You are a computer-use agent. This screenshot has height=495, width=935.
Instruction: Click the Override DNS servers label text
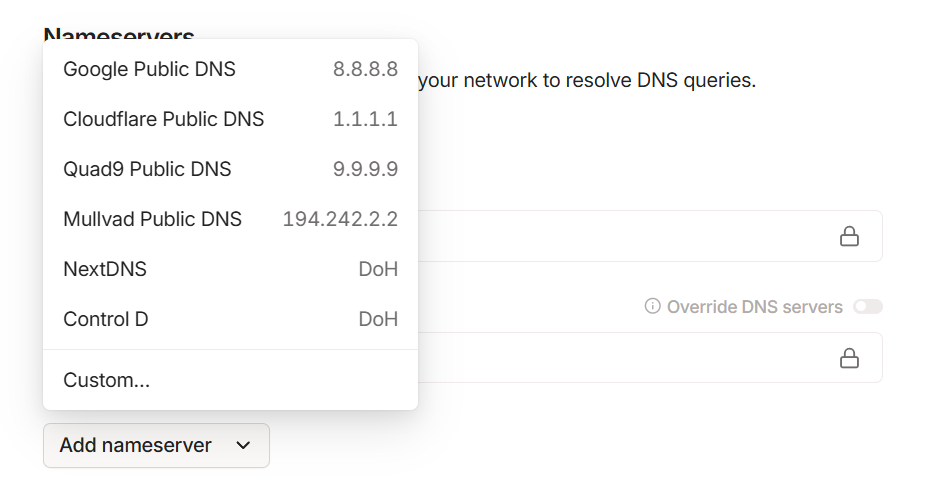[x=755, y=306]
